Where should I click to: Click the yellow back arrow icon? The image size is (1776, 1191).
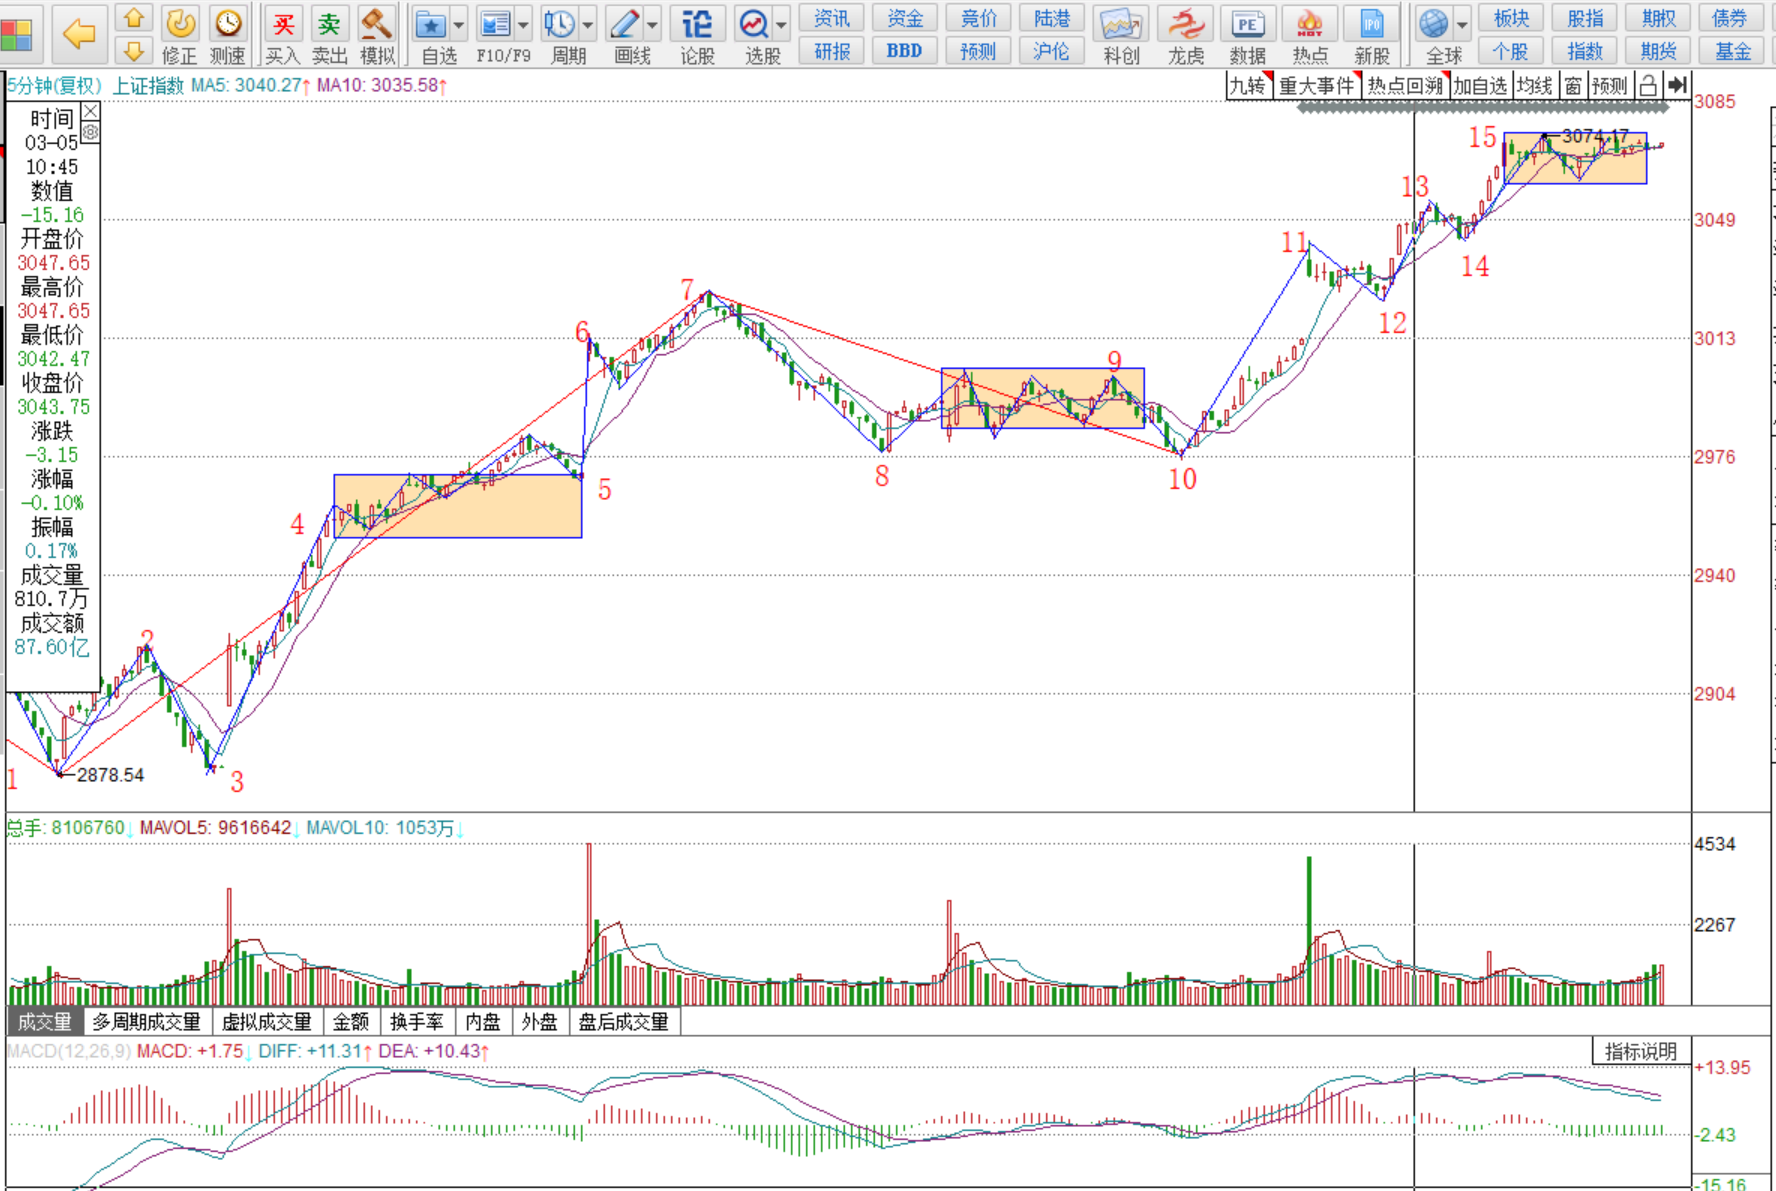(x=78, y=34)
